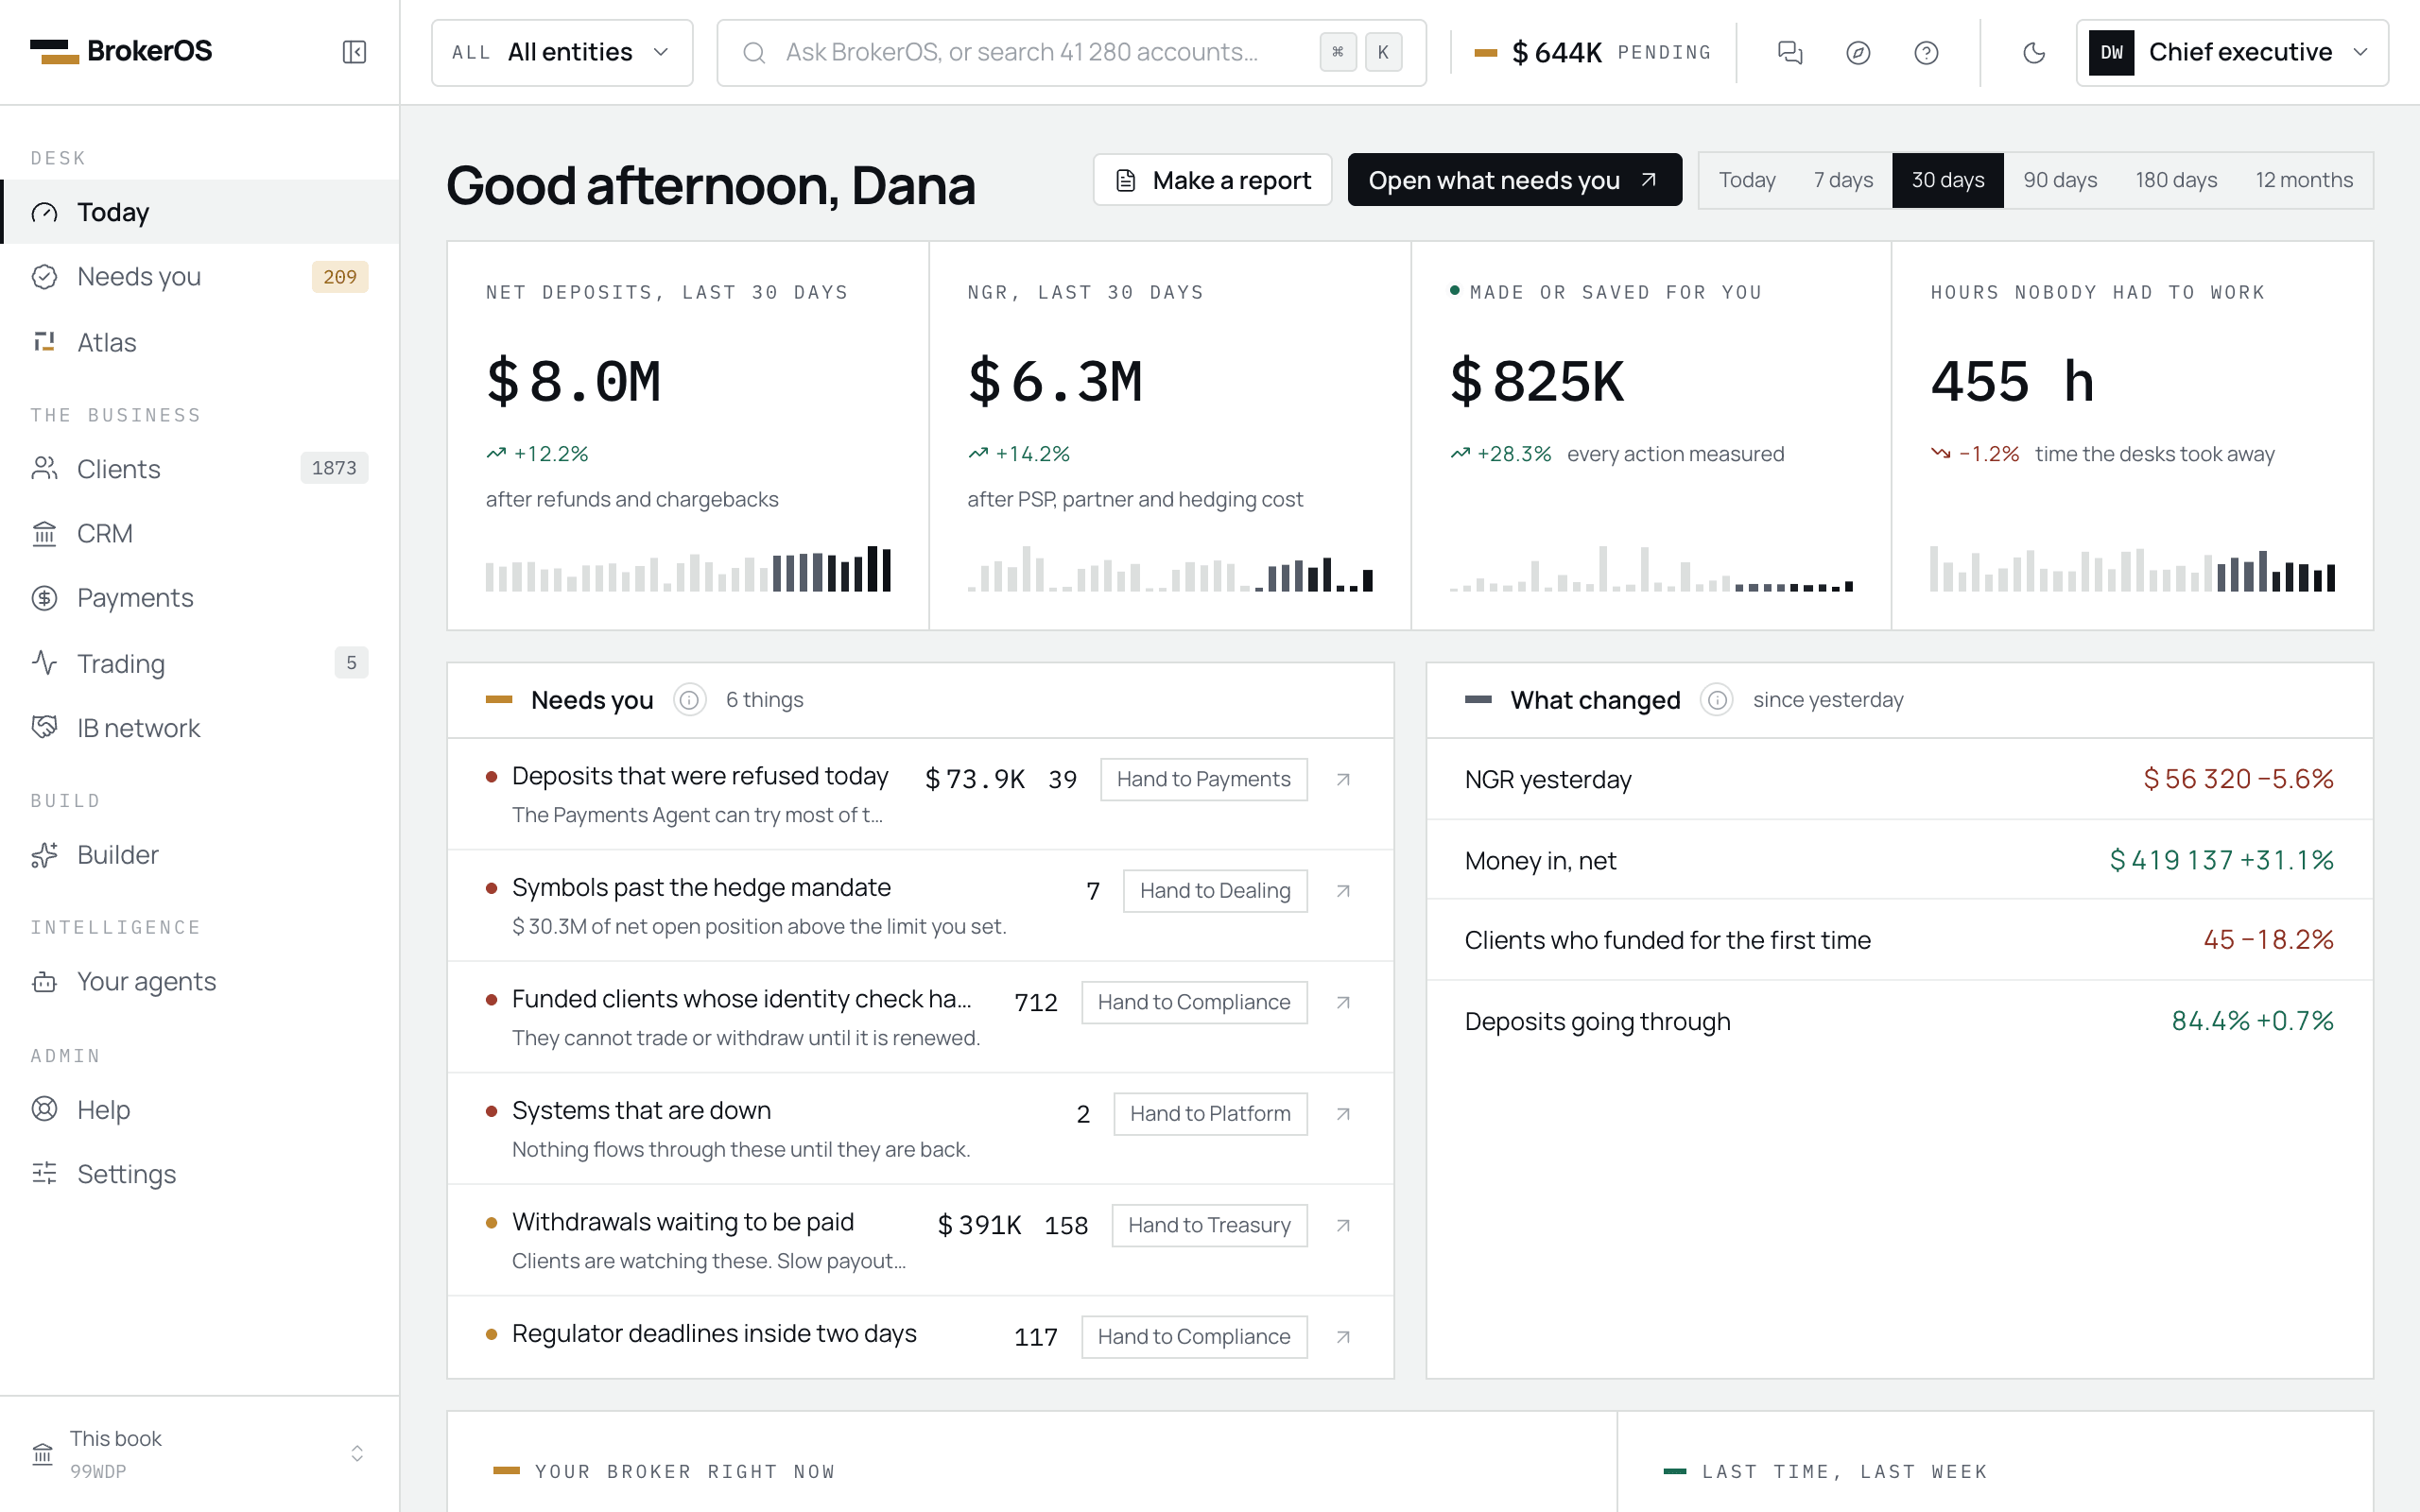
Task: Click Open what needs you button
Action: coord(1514,180)
